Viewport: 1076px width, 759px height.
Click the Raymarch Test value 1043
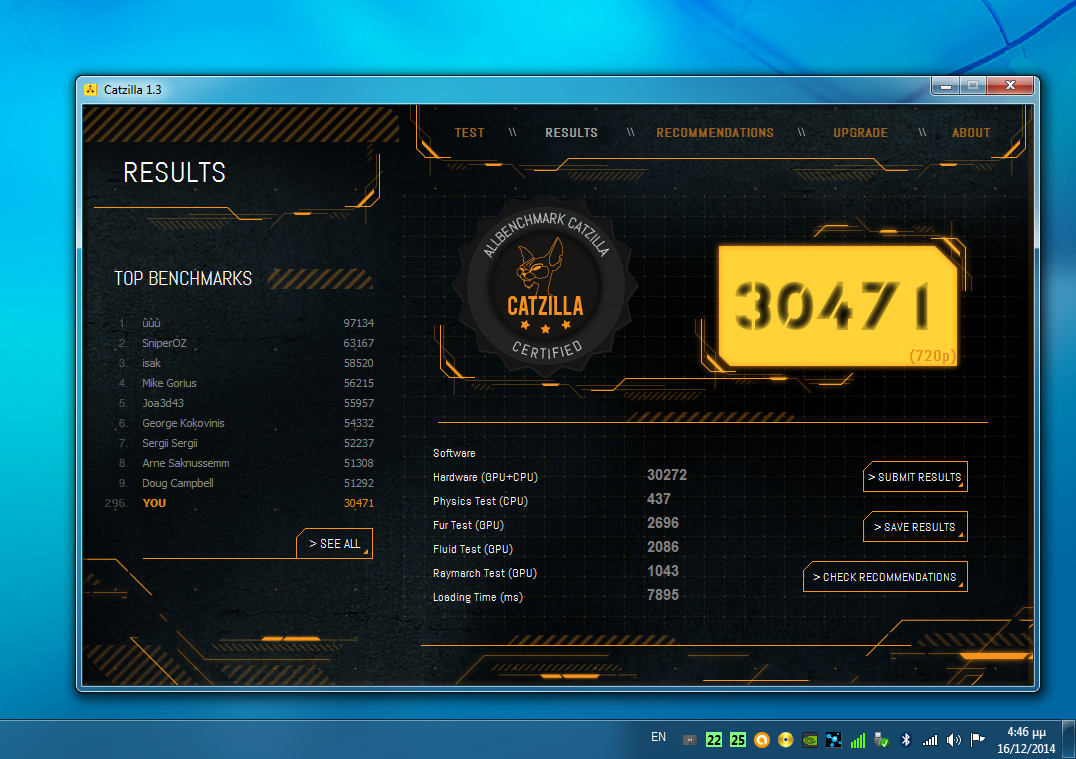tap(663, 571)
